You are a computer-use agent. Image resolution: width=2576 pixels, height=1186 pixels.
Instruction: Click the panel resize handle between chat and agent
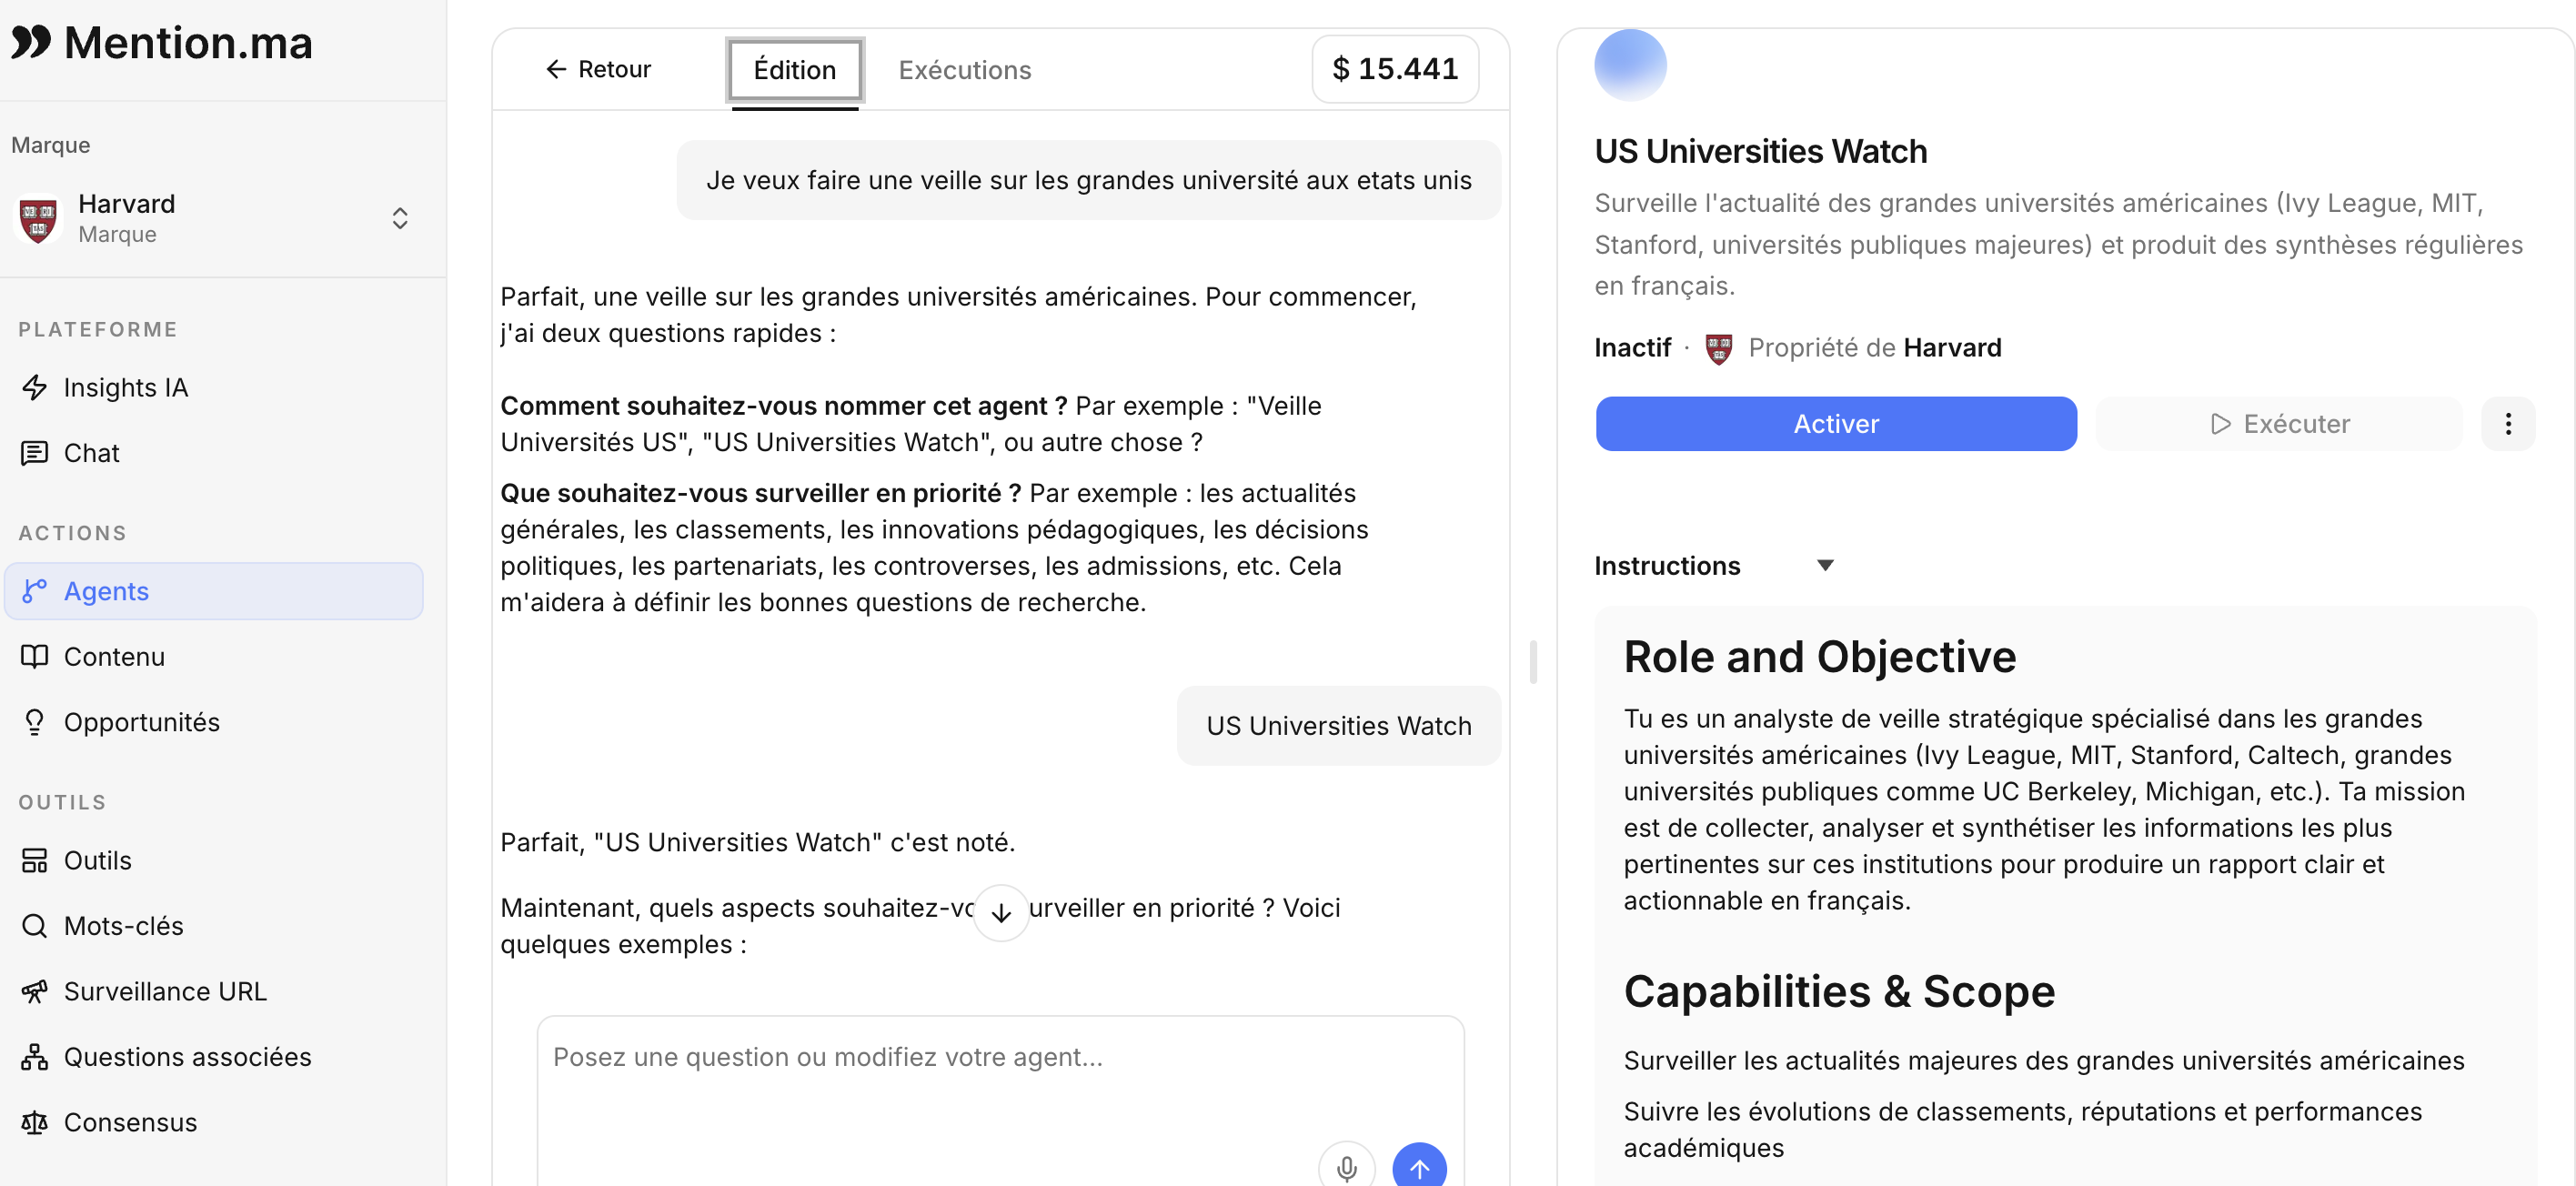click(1533, 661)
